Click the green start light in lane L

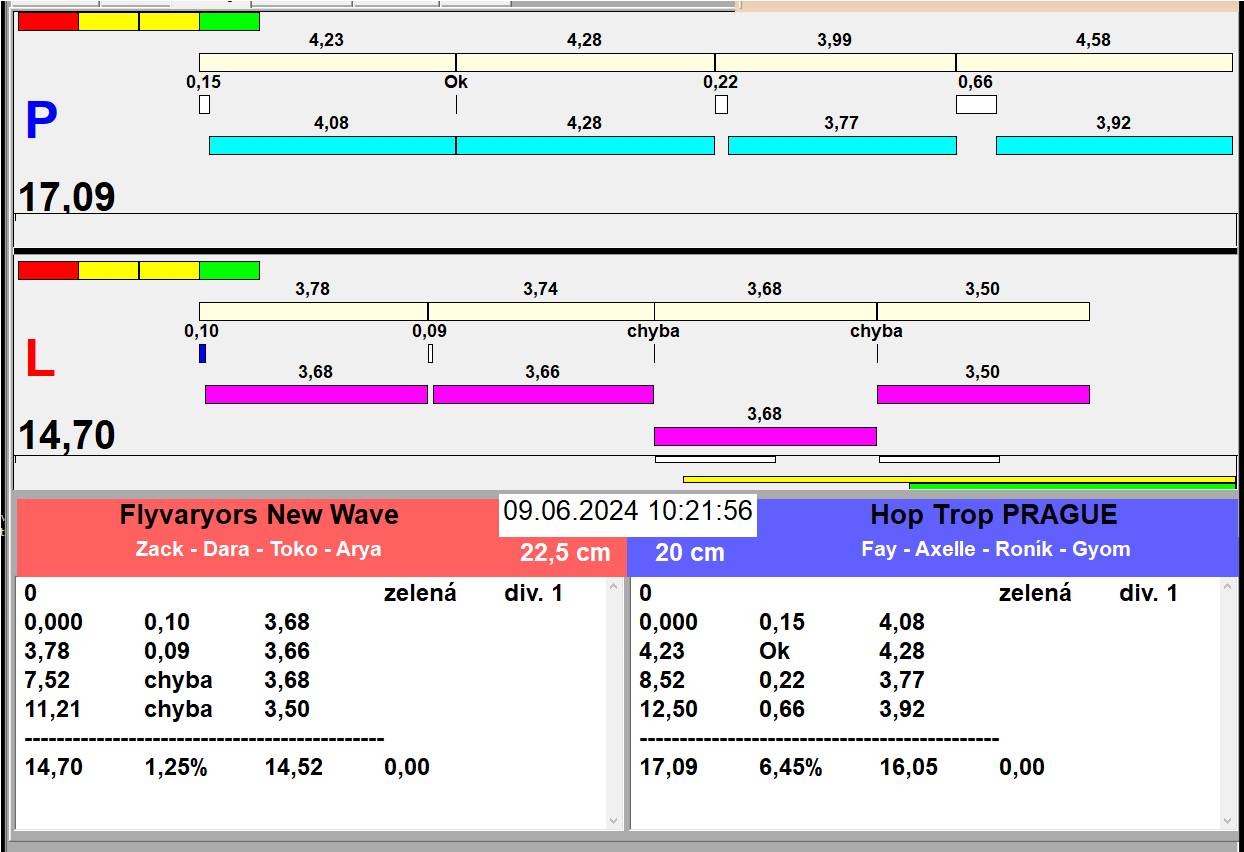click(x=229, y=270)
